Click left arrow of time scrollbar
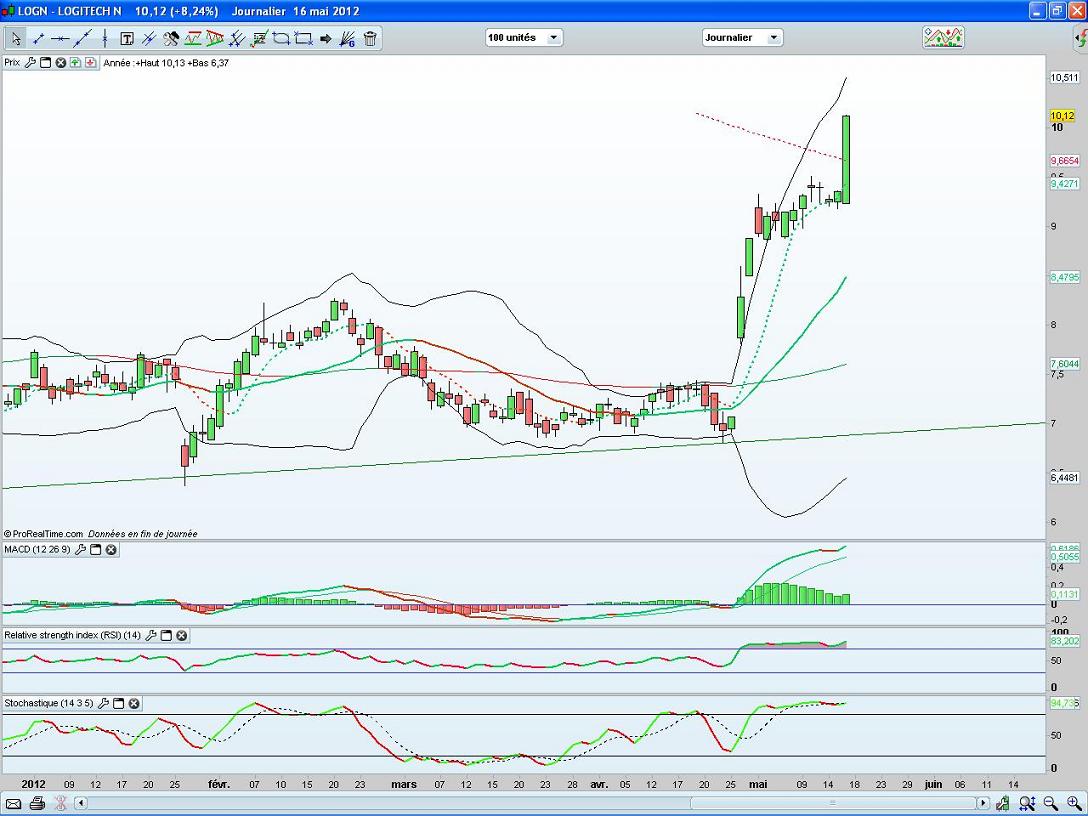 [x=82, y=803]
